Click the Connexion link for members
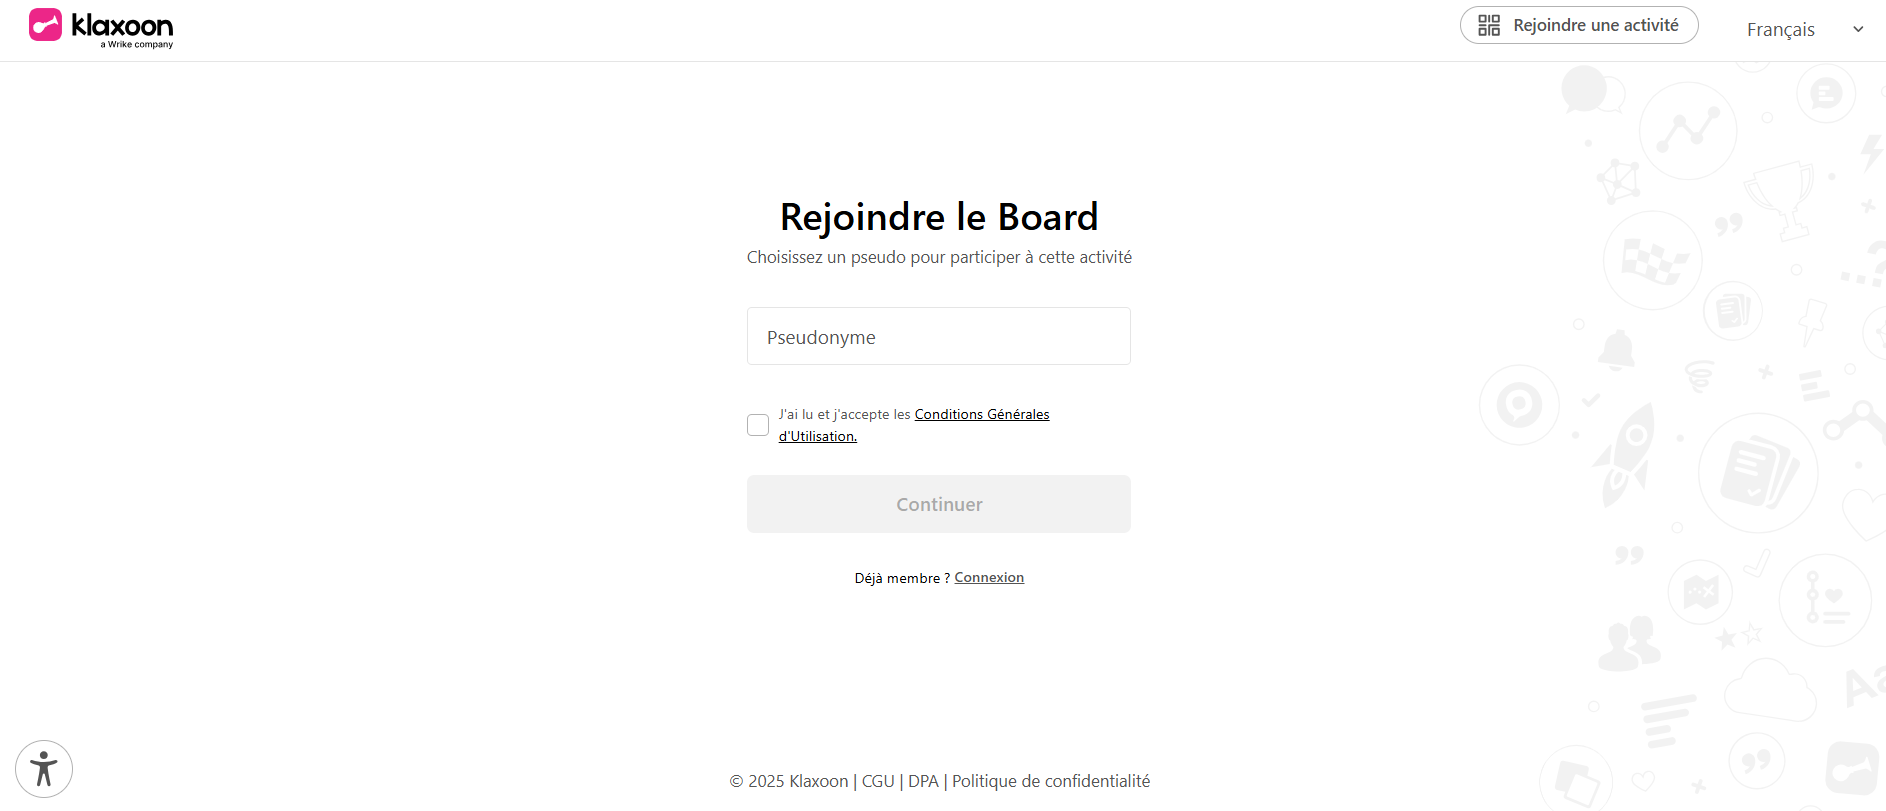Viewport: 1886px width, 811px height. (989, 578)
